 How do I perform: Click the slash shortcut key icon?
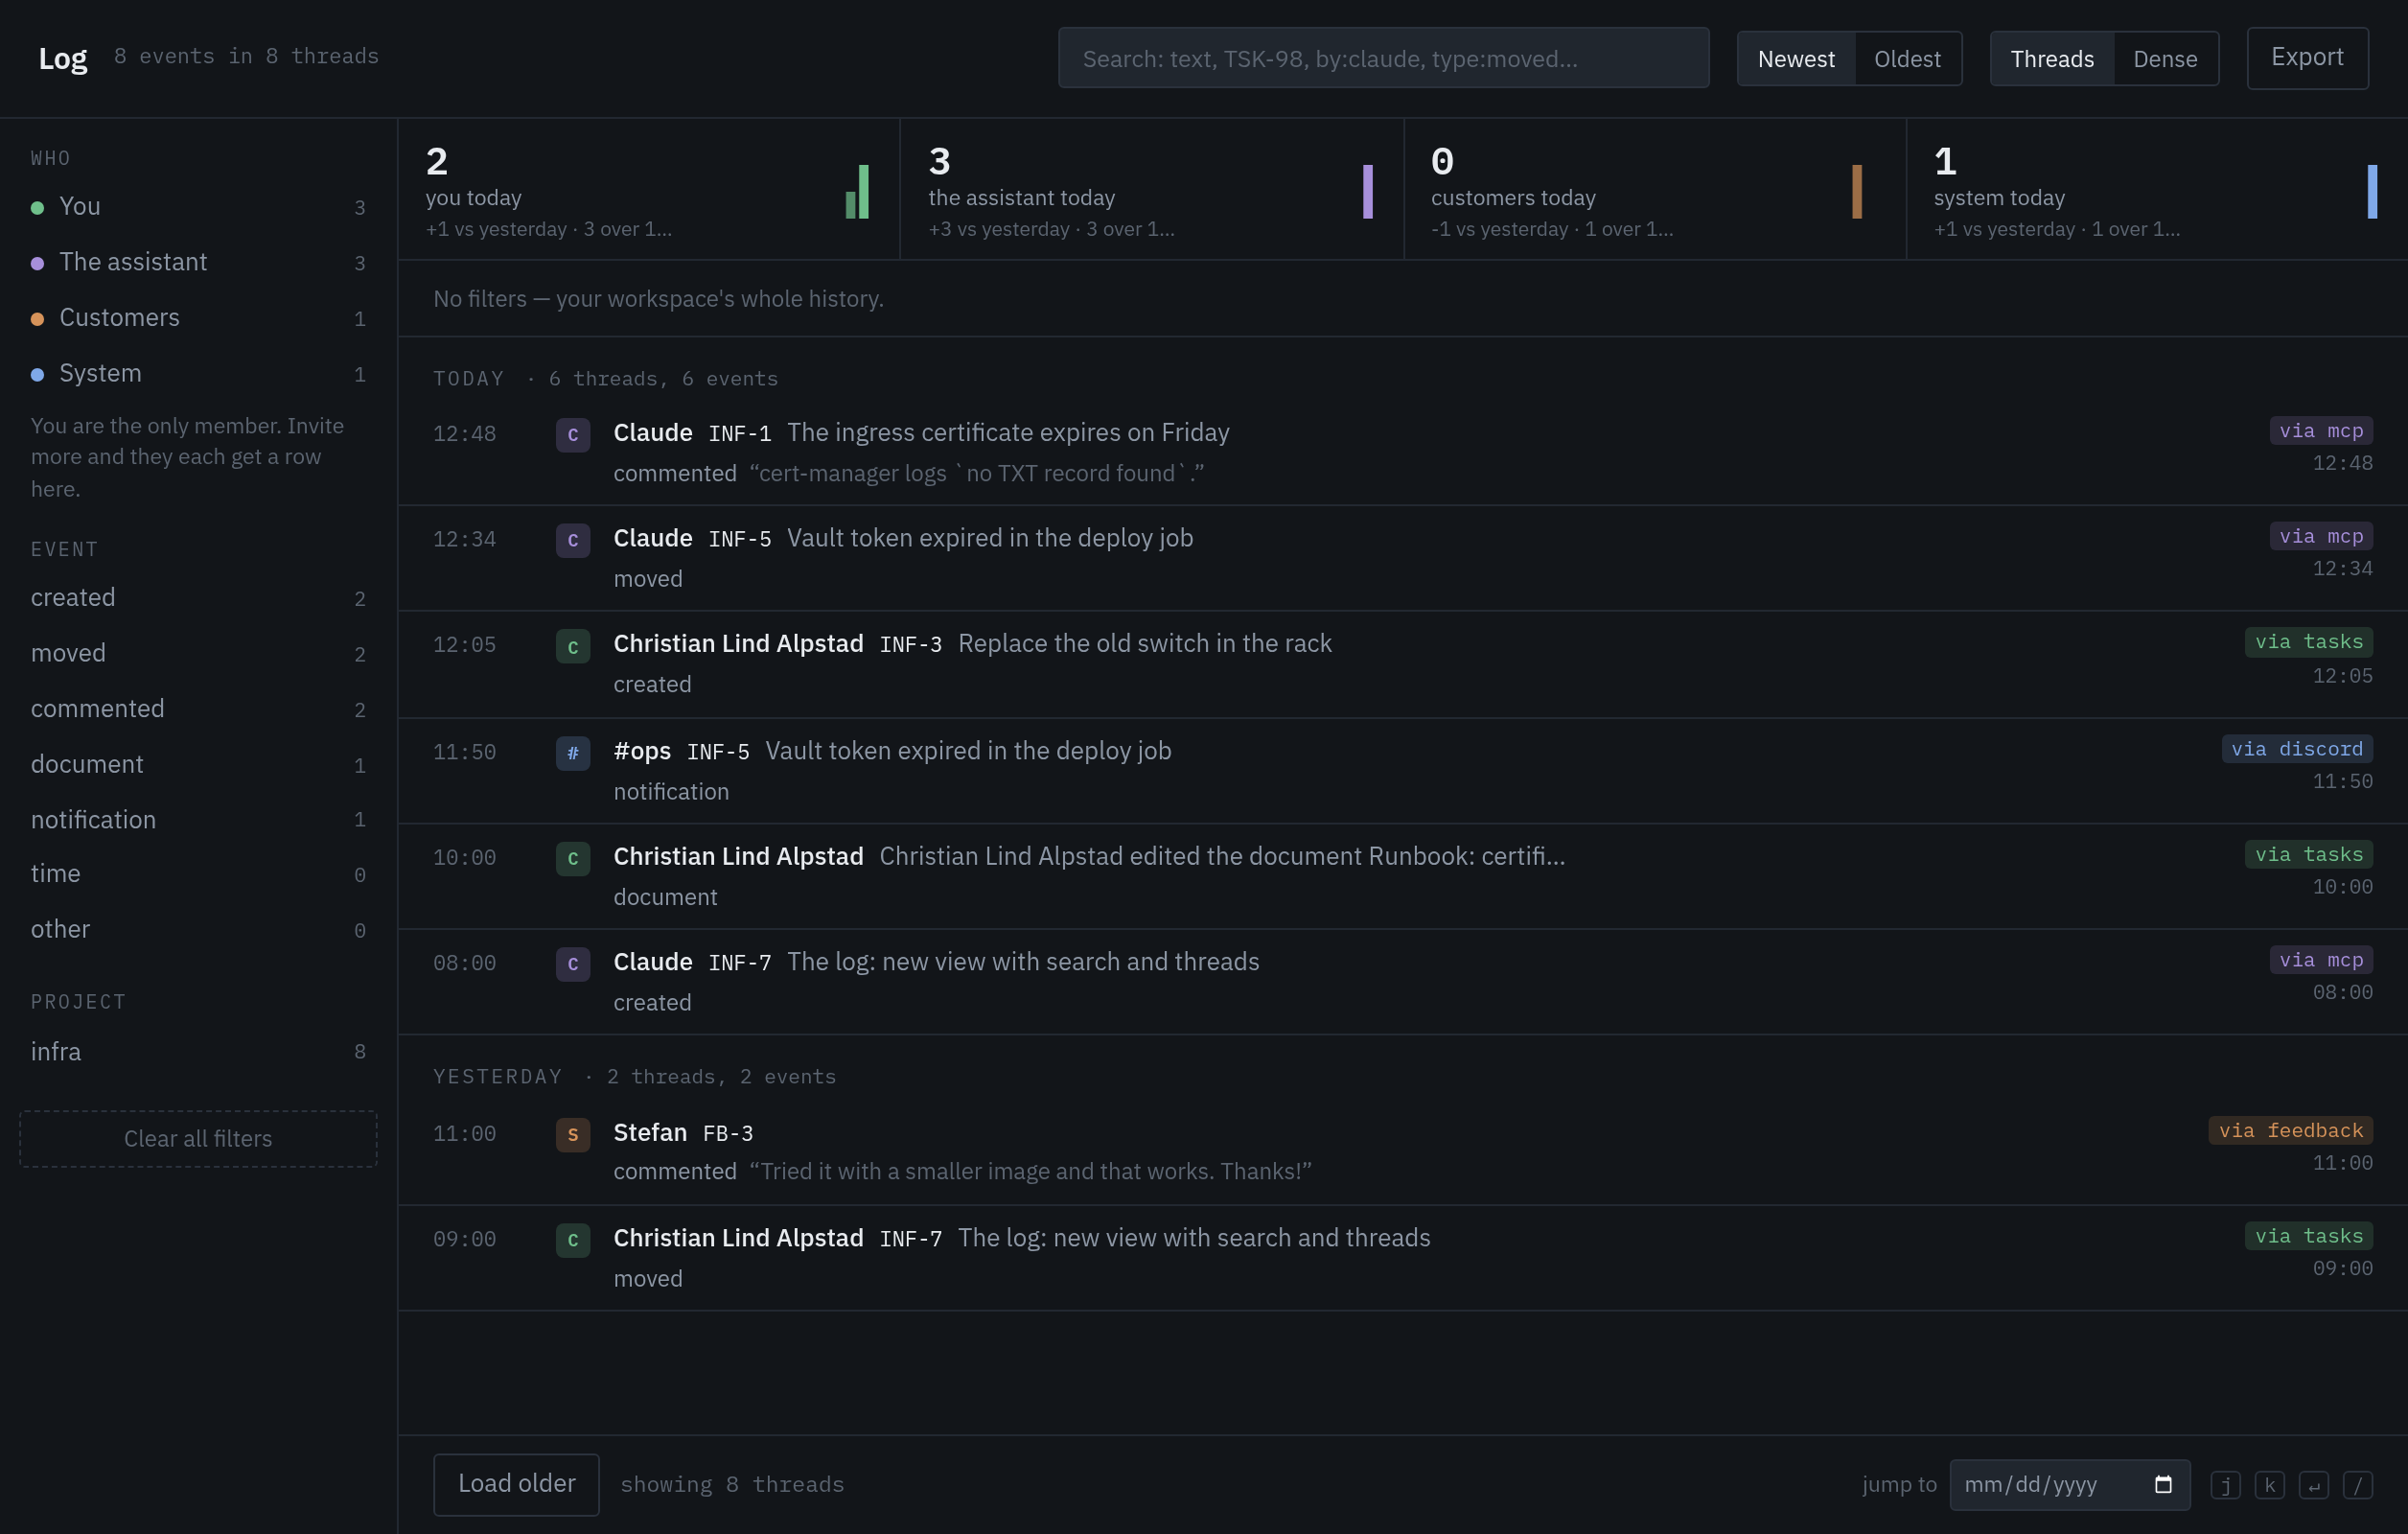pos(2358,1485)
